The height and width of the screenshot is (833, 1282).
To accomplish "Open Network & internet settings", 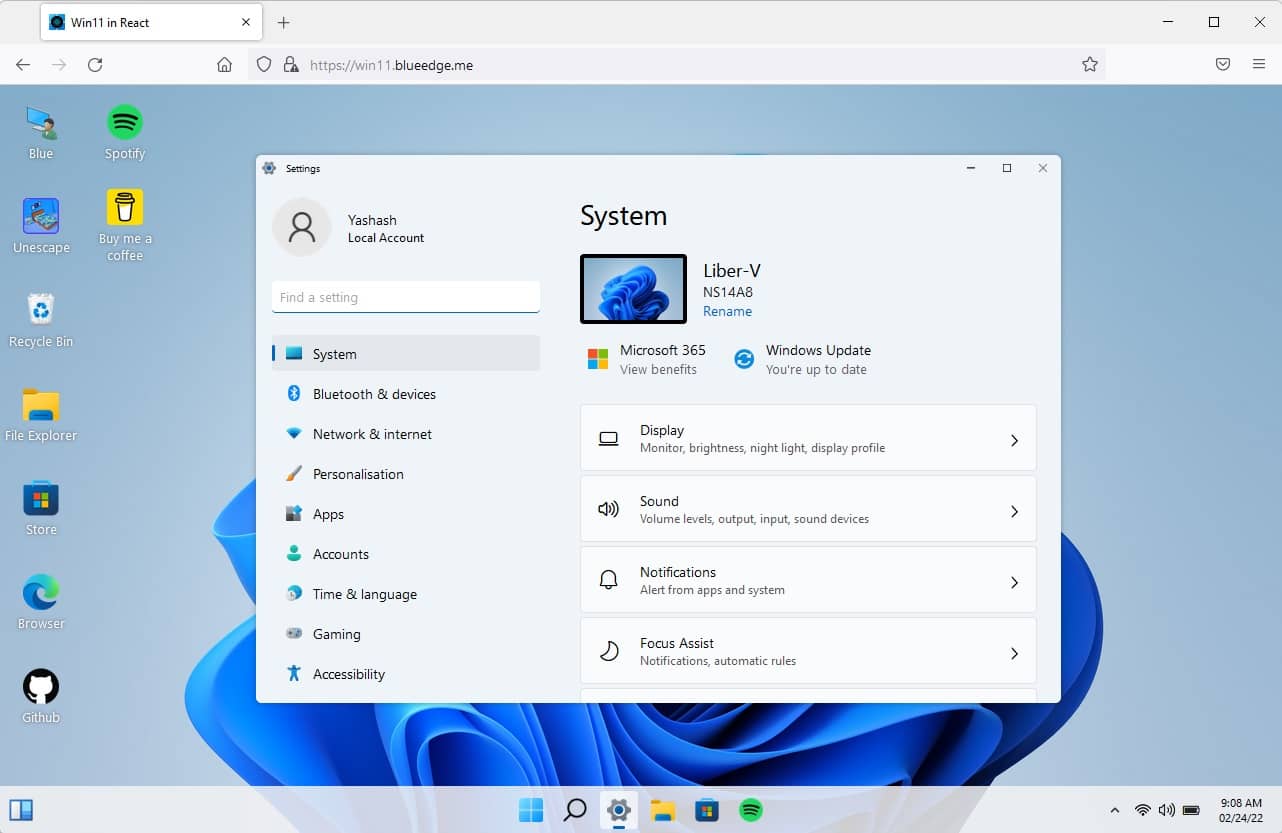I will [x=406, y=434].
